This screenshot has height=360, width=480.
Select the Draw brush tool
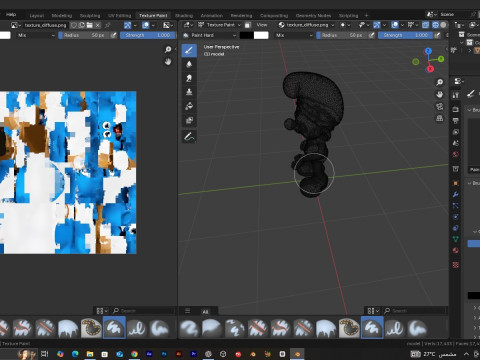pos(189,51)
